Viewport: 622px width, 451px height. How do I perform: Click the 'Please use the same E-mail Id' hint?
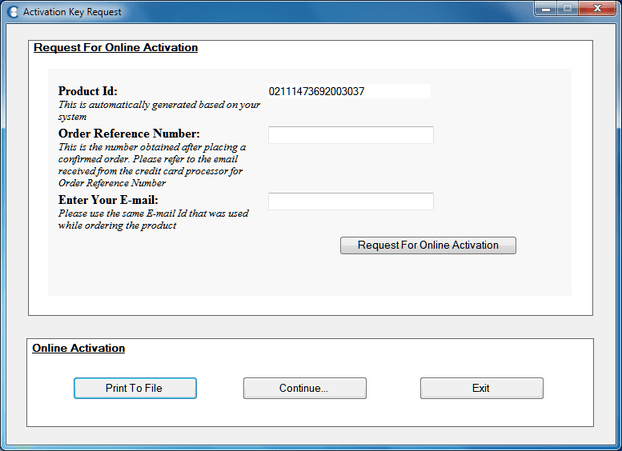click(x=154, y=219)
